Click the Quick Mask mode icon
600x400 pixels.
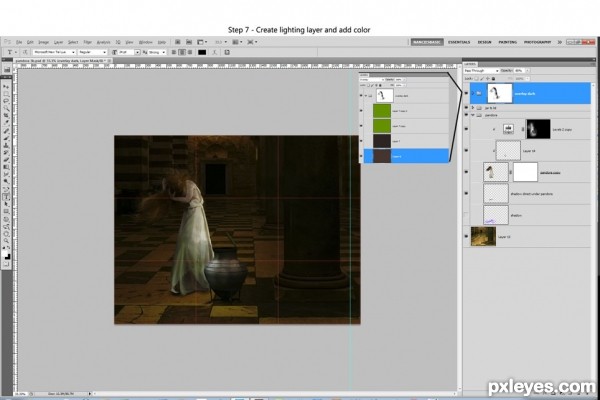coord(7,263)
